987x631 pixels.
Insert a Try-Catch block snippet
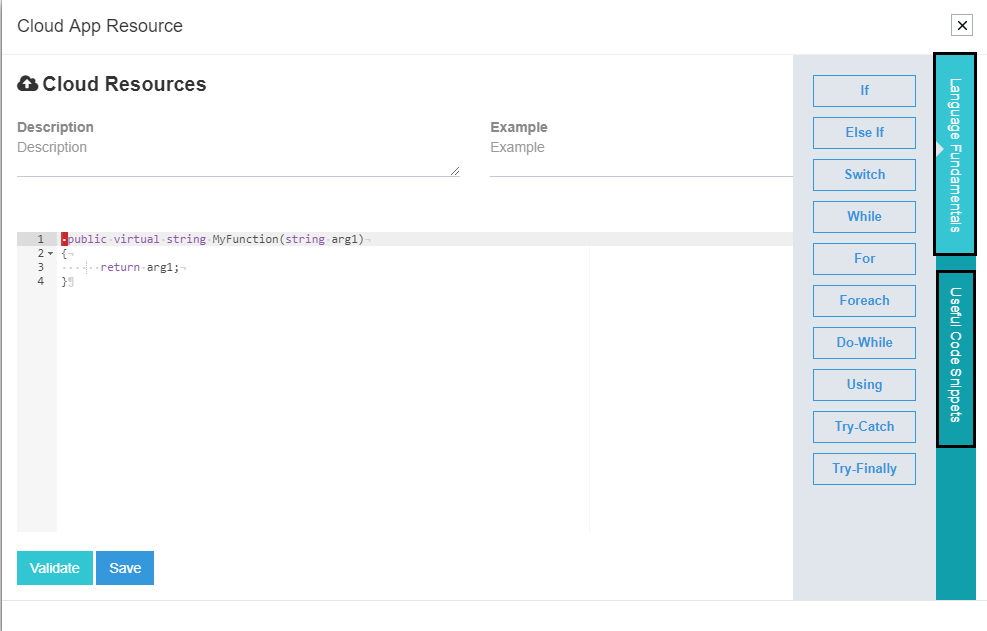point(863,426)
